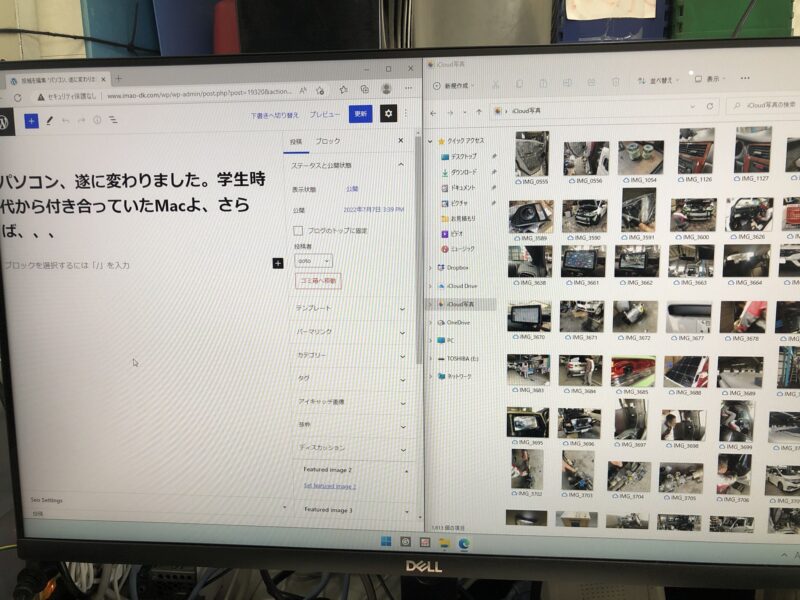Open the document Details info icon
This screenshot has height=600, width=800.
click(x=97, y=120)
